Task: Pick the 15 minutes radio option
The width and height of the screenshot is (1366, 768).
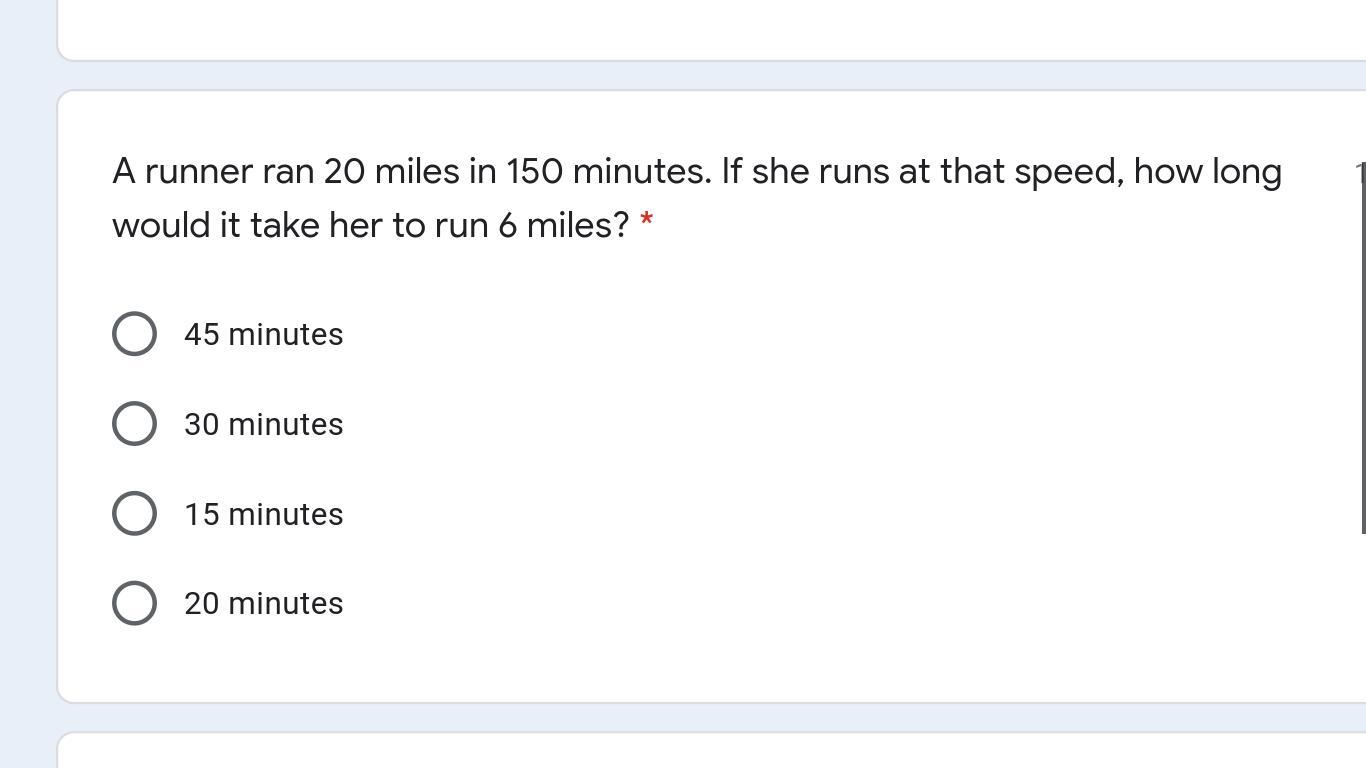Action: [134, 514]
